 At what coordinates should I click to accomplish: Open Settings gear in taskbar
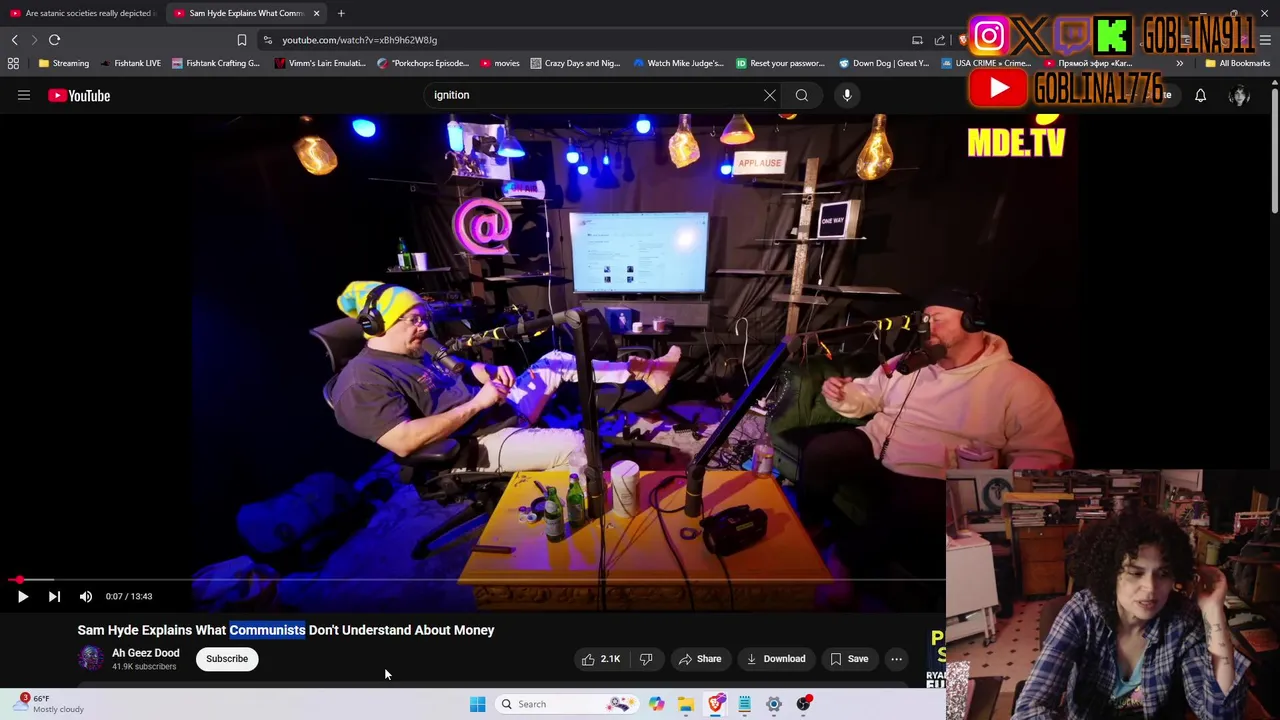click(774, 704)
